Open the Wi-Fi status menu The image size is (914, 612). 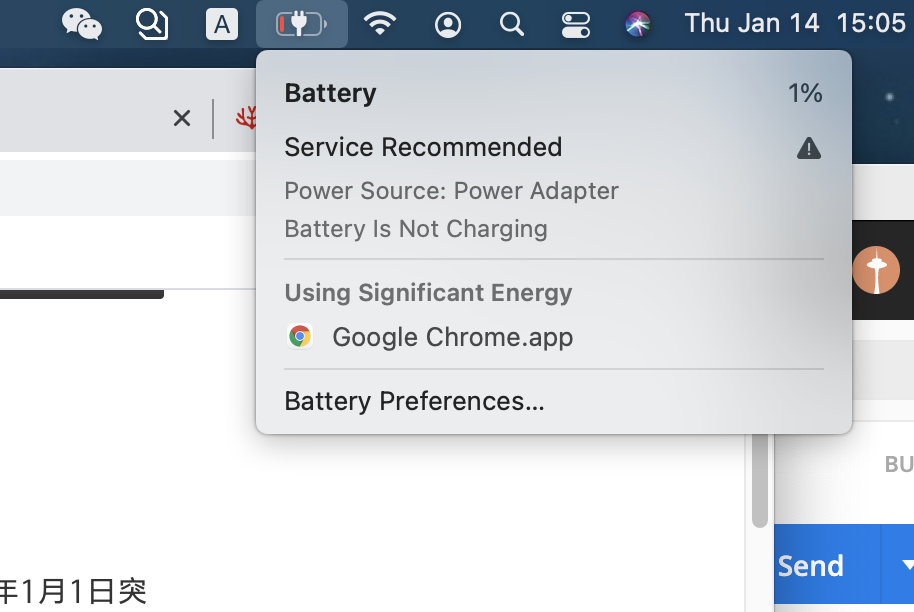380,23
